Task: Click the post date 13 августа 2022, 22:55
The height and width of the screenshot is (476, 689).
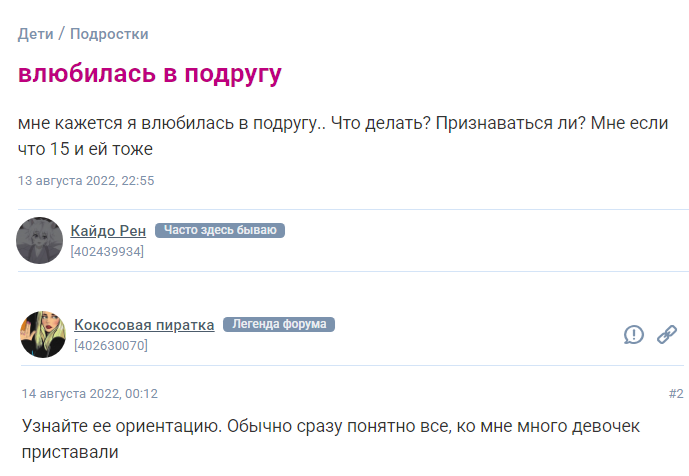Action: point(86,181)
